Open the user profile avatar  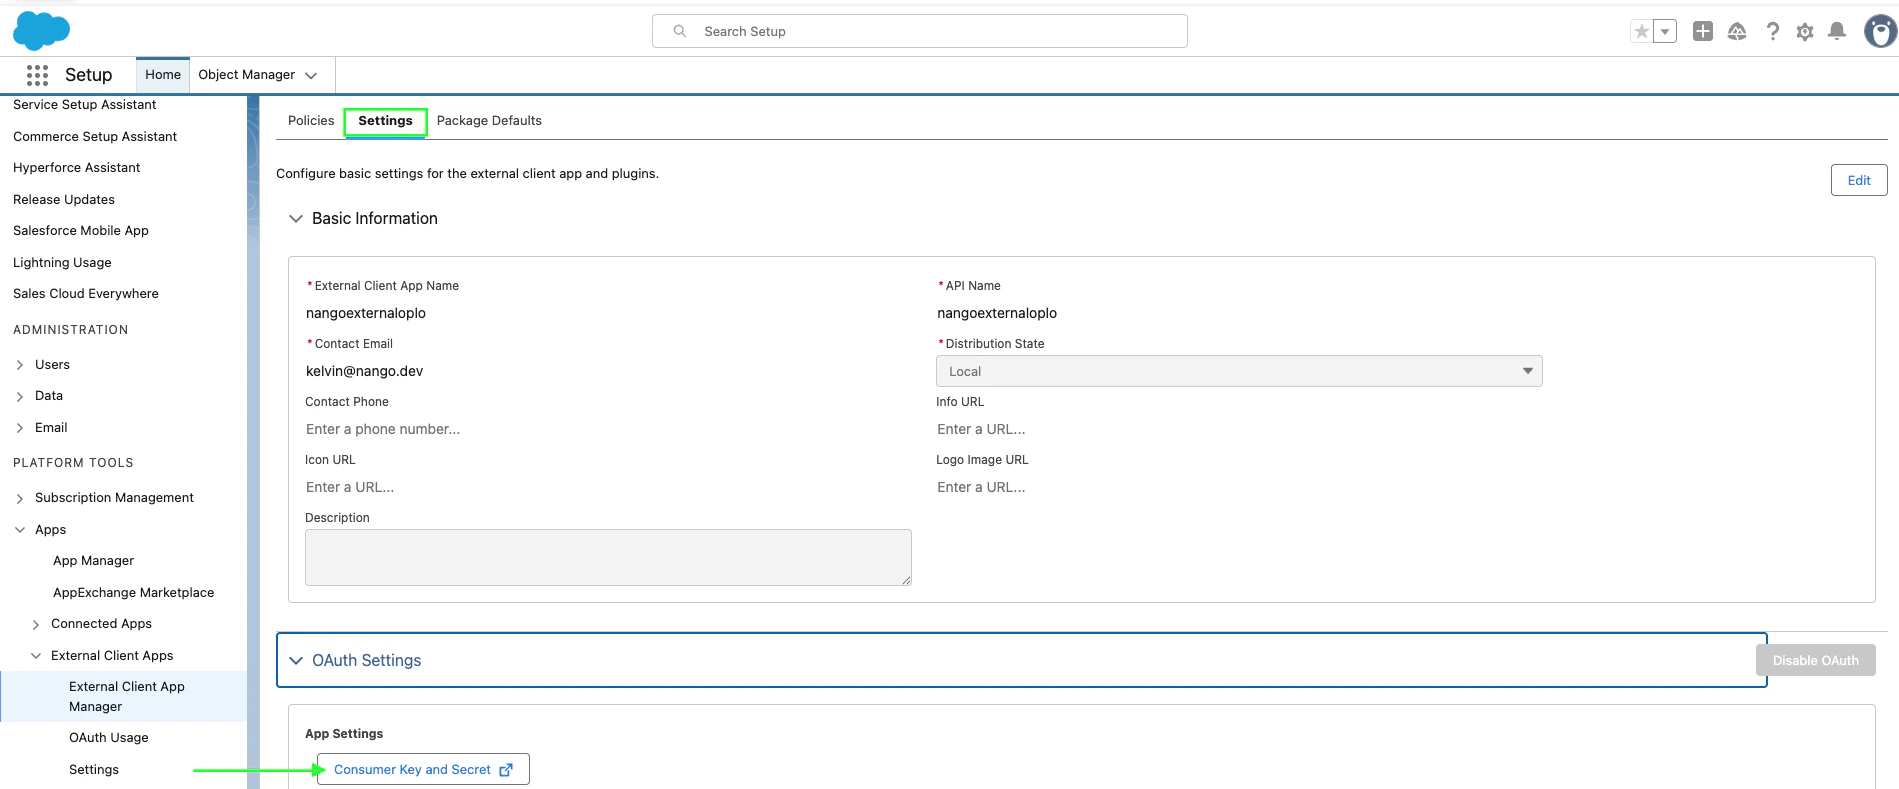coord(1881,31)
